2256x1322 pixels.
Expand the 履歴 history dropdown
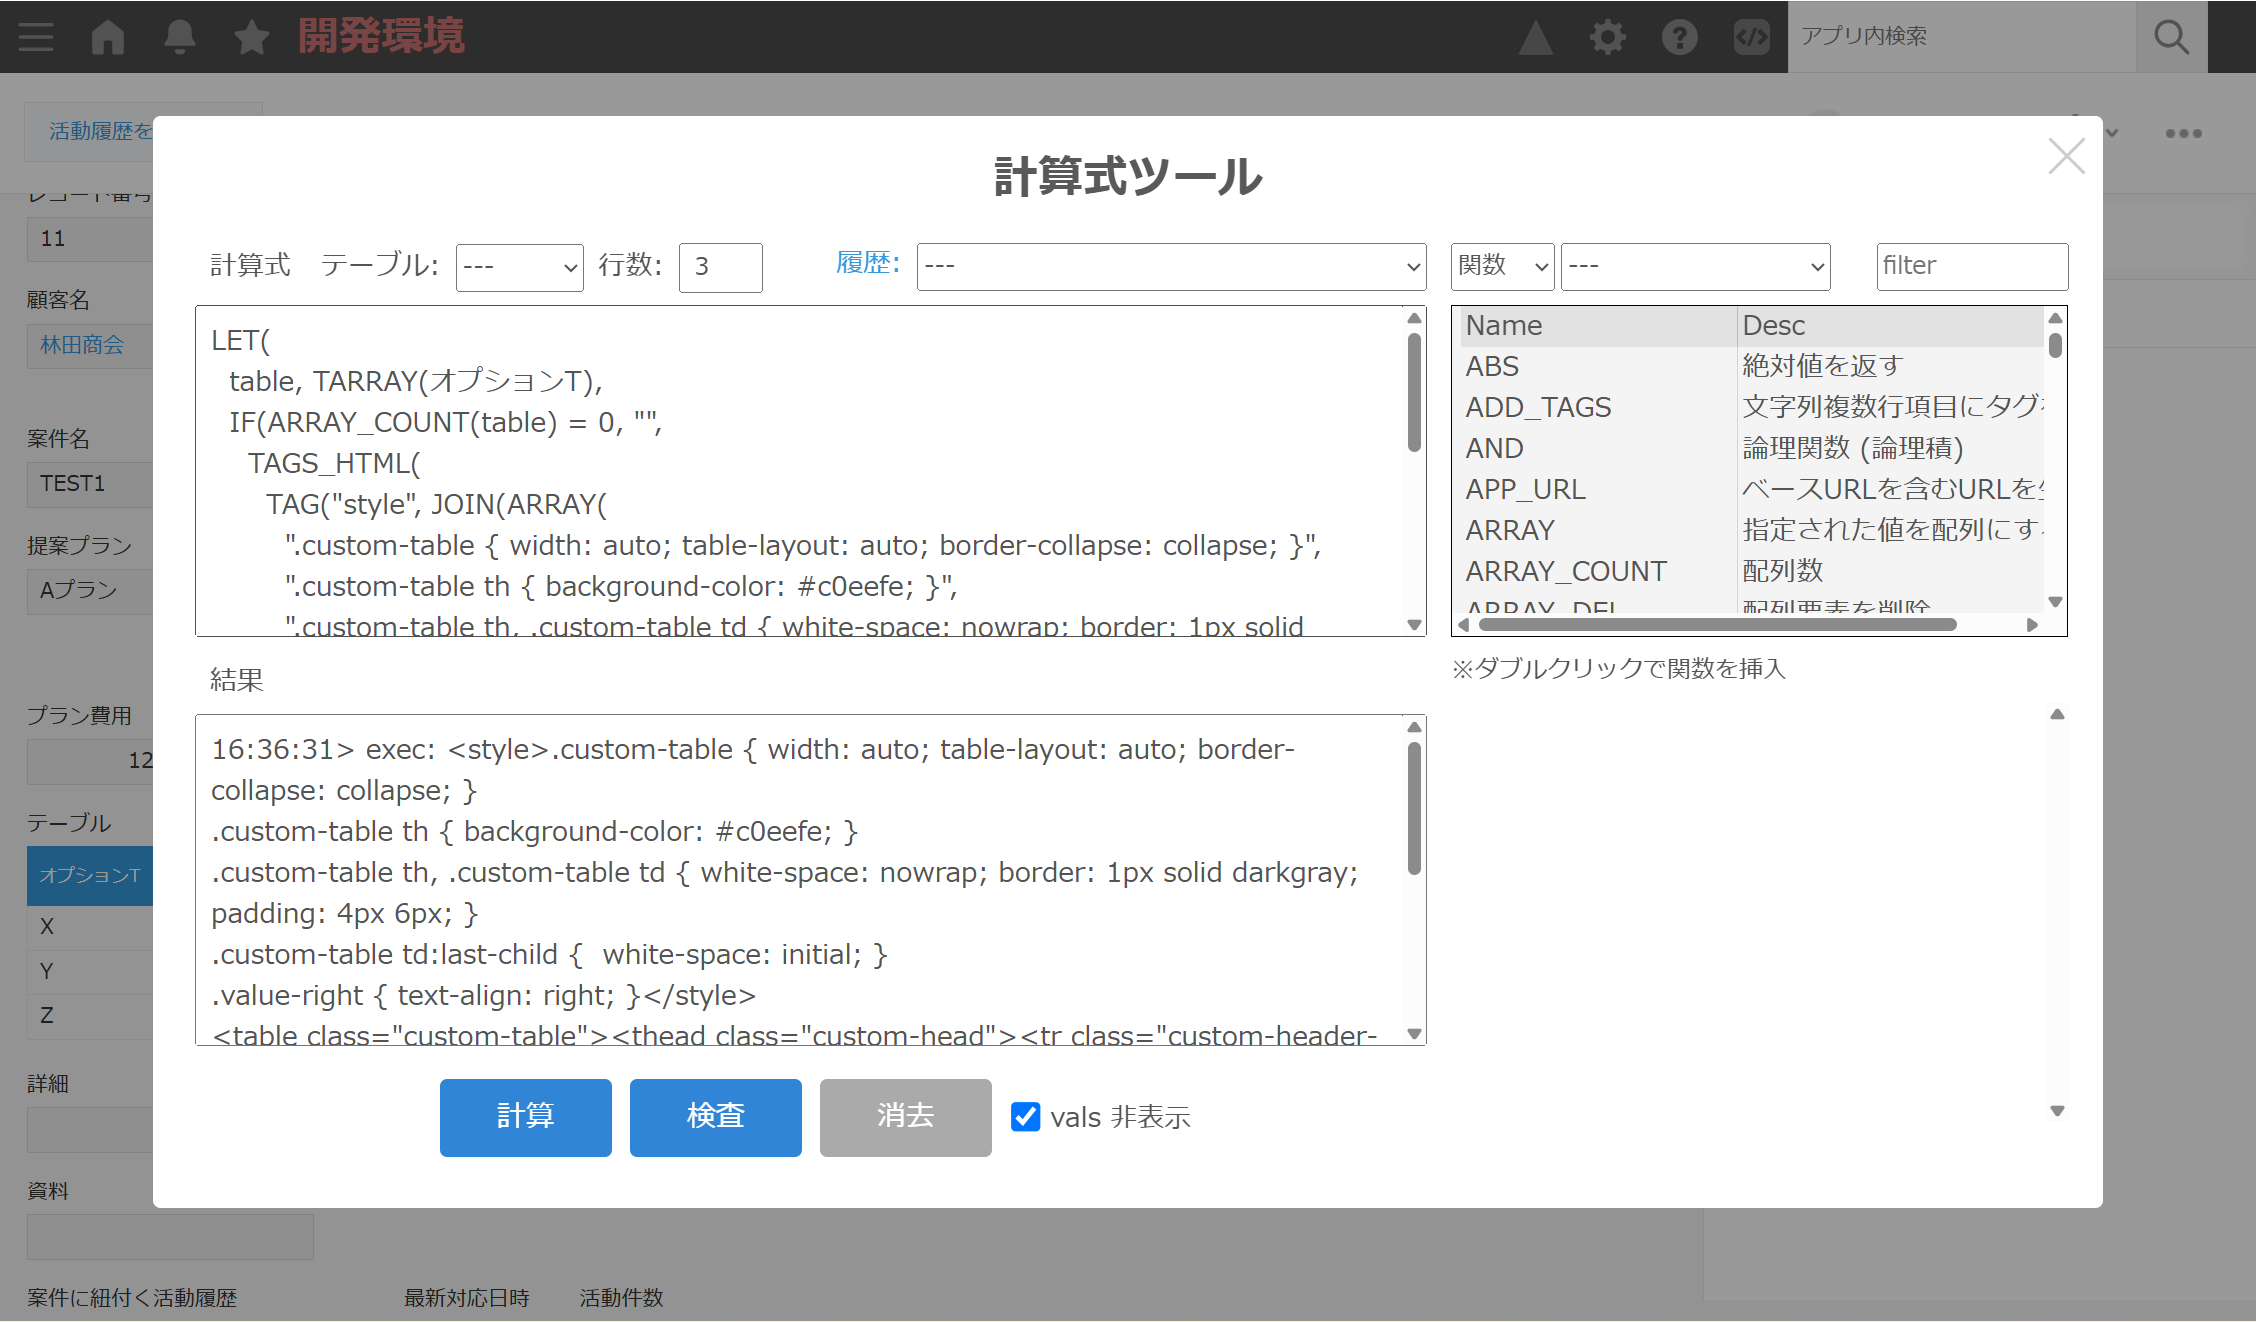click(x=1171, y=267)
